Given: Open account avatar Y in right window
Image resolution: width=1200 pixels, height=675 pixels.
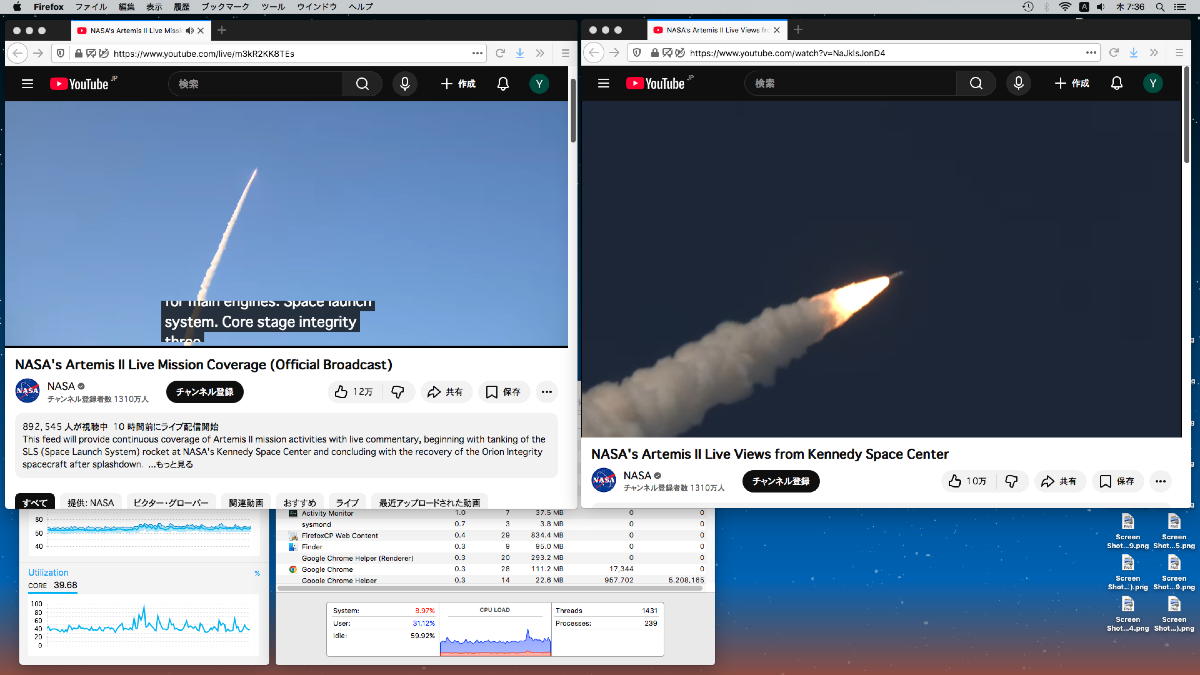Looking at the screenshot, I should 1153,84.
